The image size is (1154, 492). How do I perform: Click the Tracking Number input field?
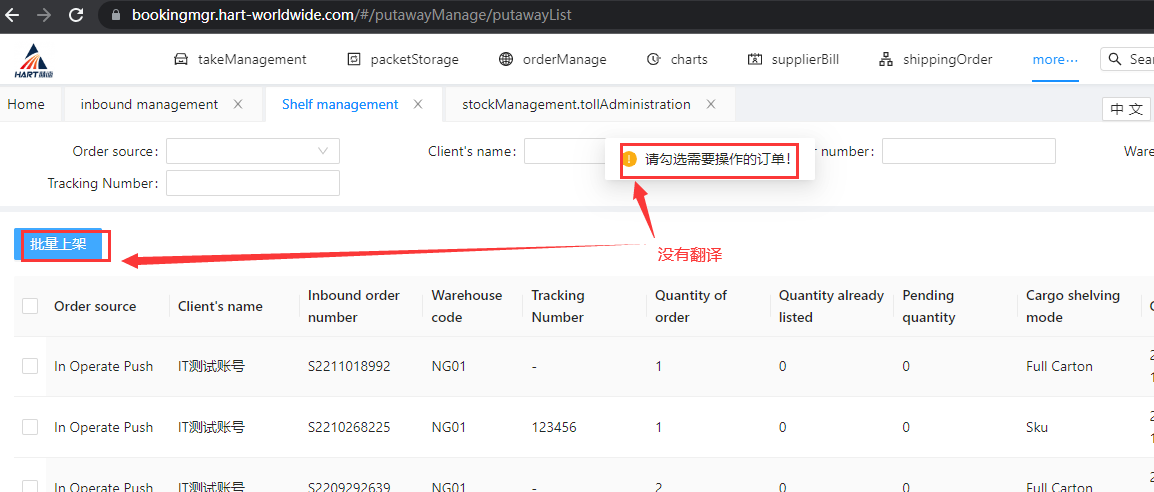252,183
